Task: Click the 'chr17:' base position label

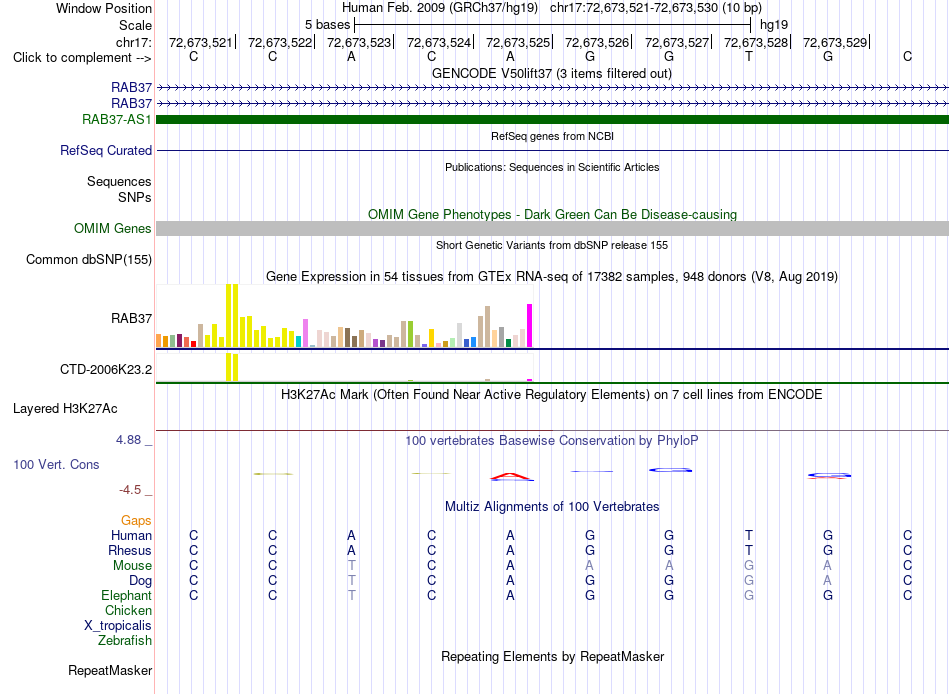Action: (134, 42)
